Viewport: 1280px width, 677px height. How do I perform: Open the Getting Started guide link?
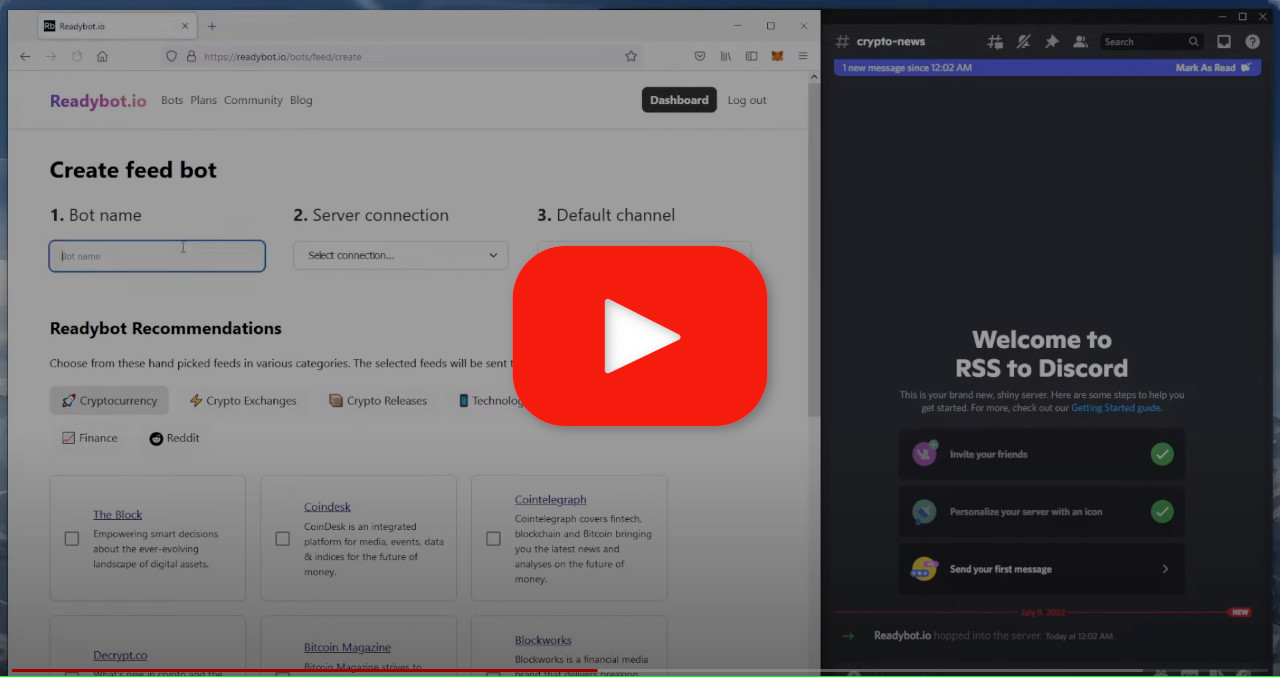(x=1116, y=407)
